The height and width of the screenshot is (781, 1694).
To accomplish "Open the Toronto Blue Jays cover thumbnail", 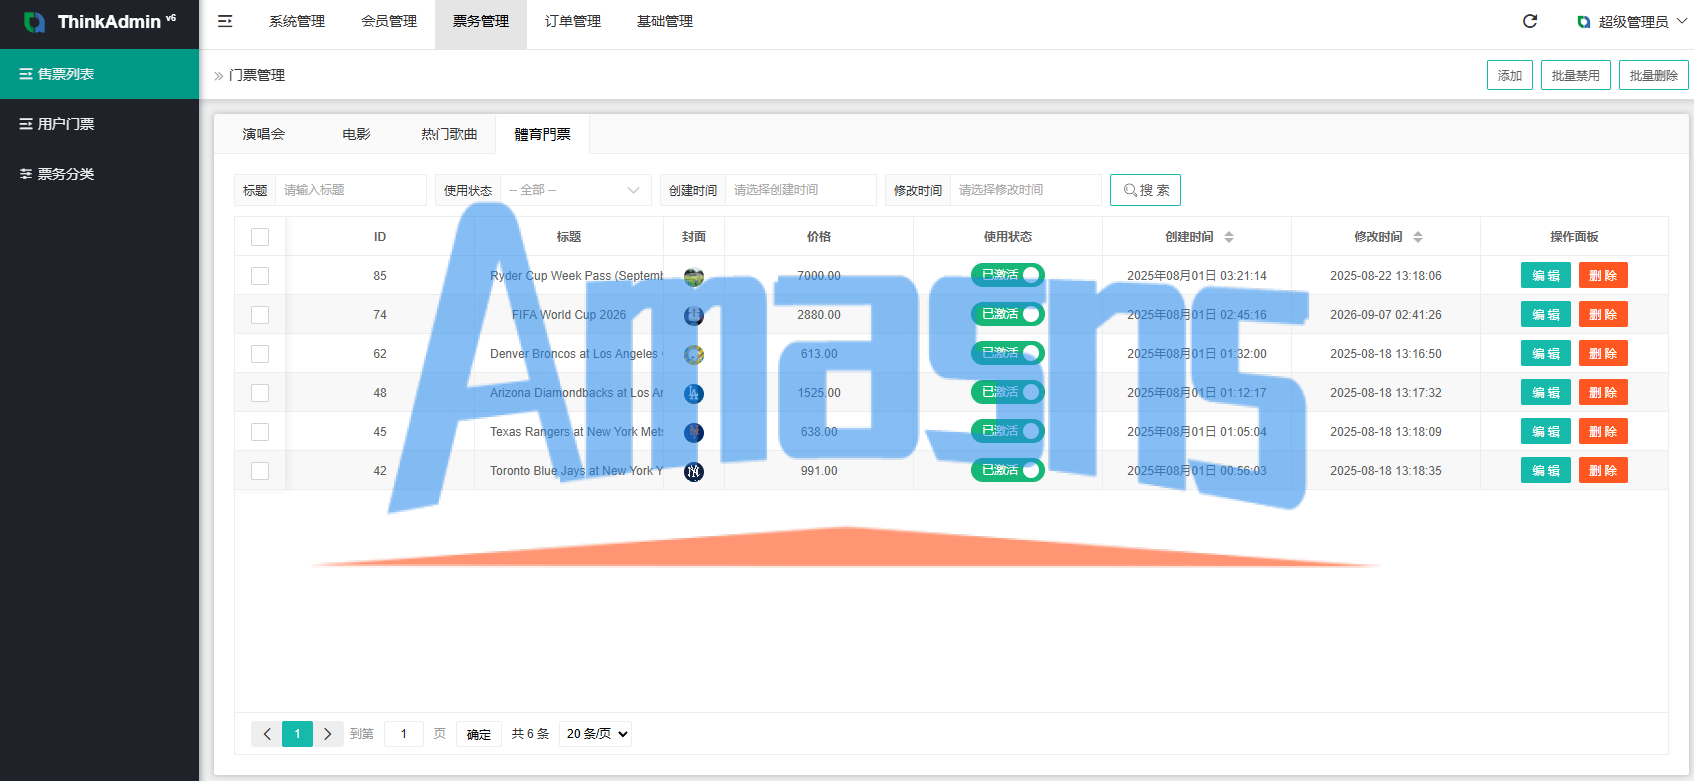I will [694, 472].
